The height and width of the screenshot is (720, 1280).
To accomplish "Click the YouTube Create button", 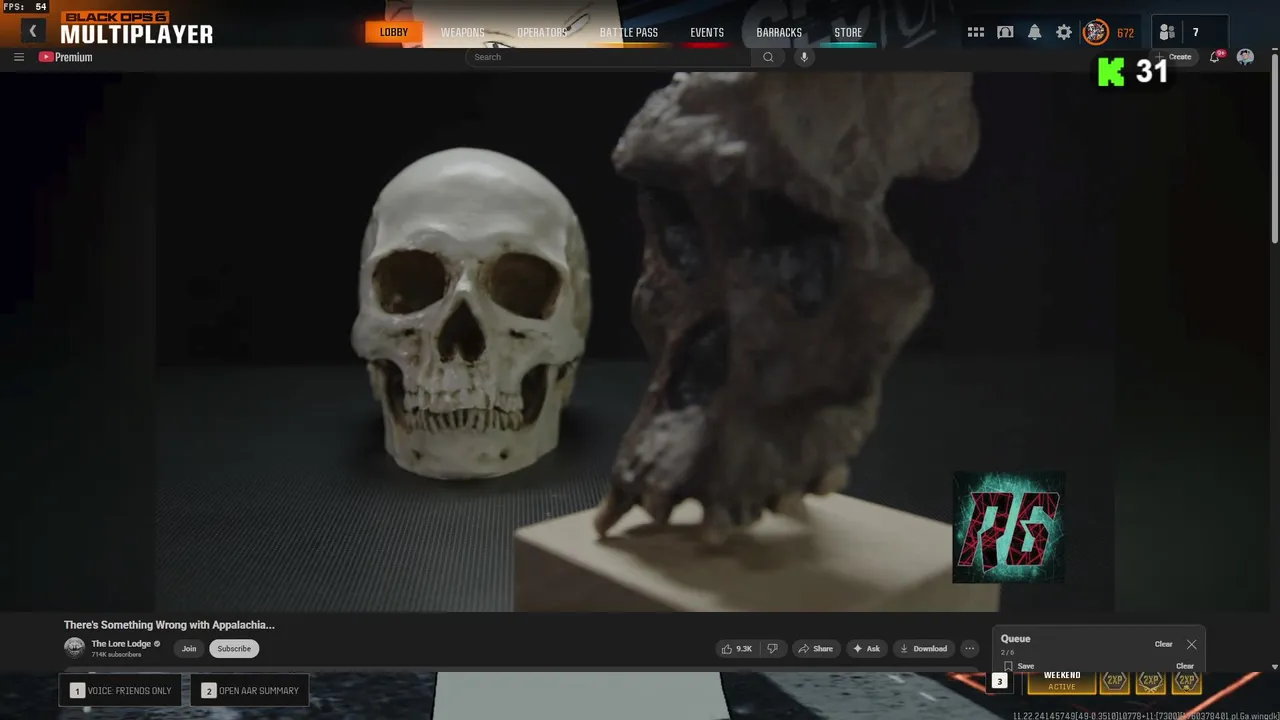I will 1174,57.
